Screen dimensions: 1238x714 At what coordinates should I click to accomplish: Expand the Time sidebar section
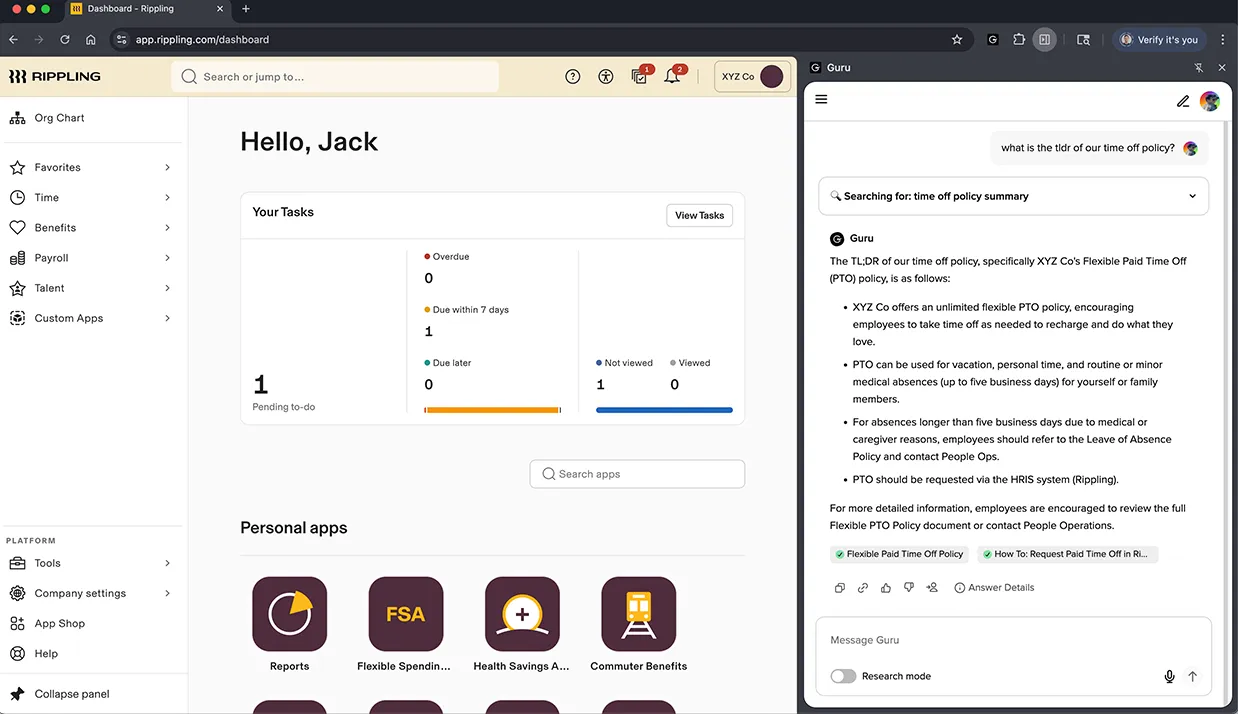(x=90, y=198)
